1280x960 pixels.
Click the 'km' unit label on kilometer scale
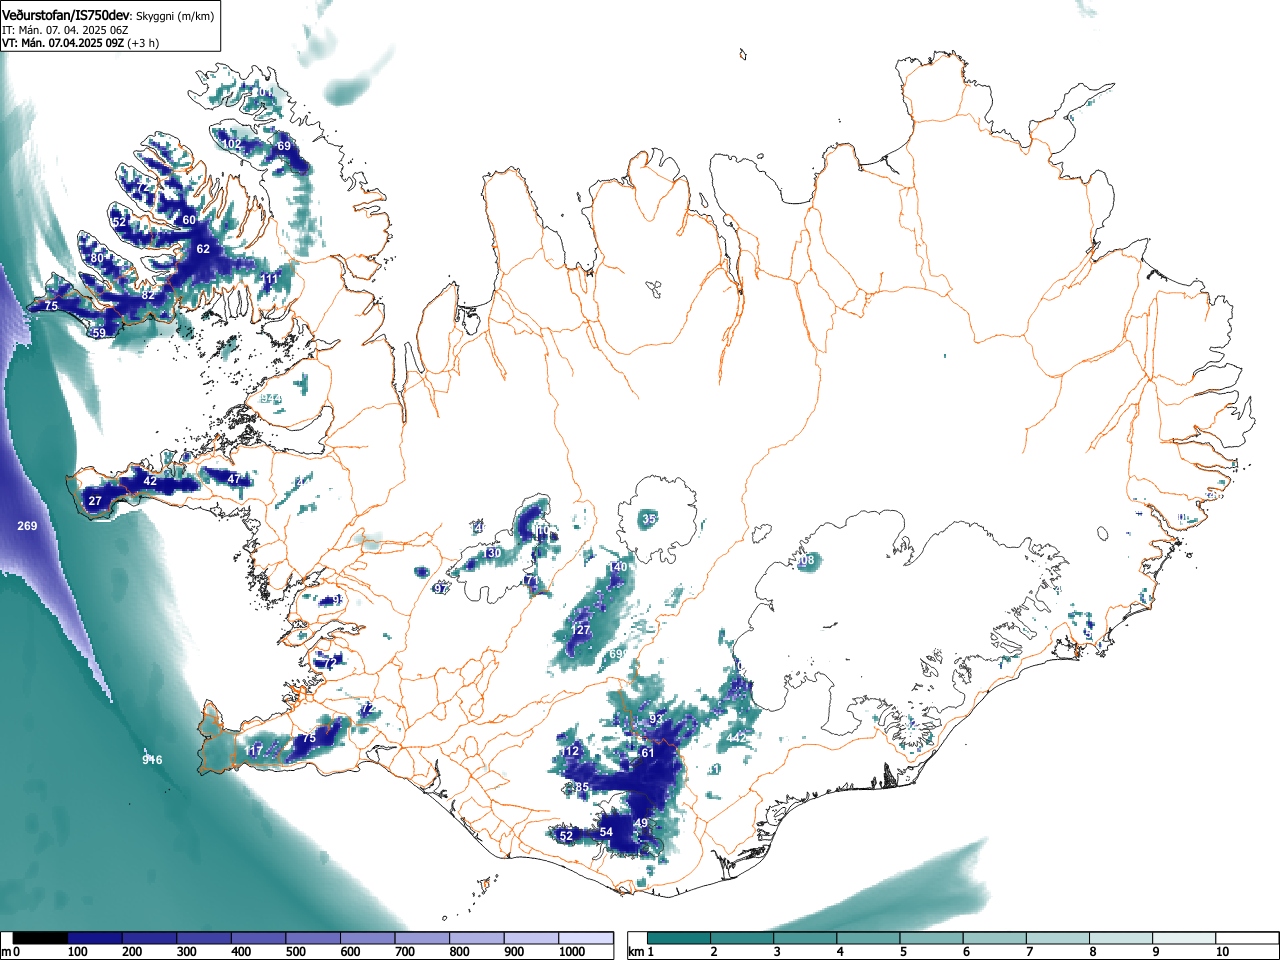click(636, 952)
